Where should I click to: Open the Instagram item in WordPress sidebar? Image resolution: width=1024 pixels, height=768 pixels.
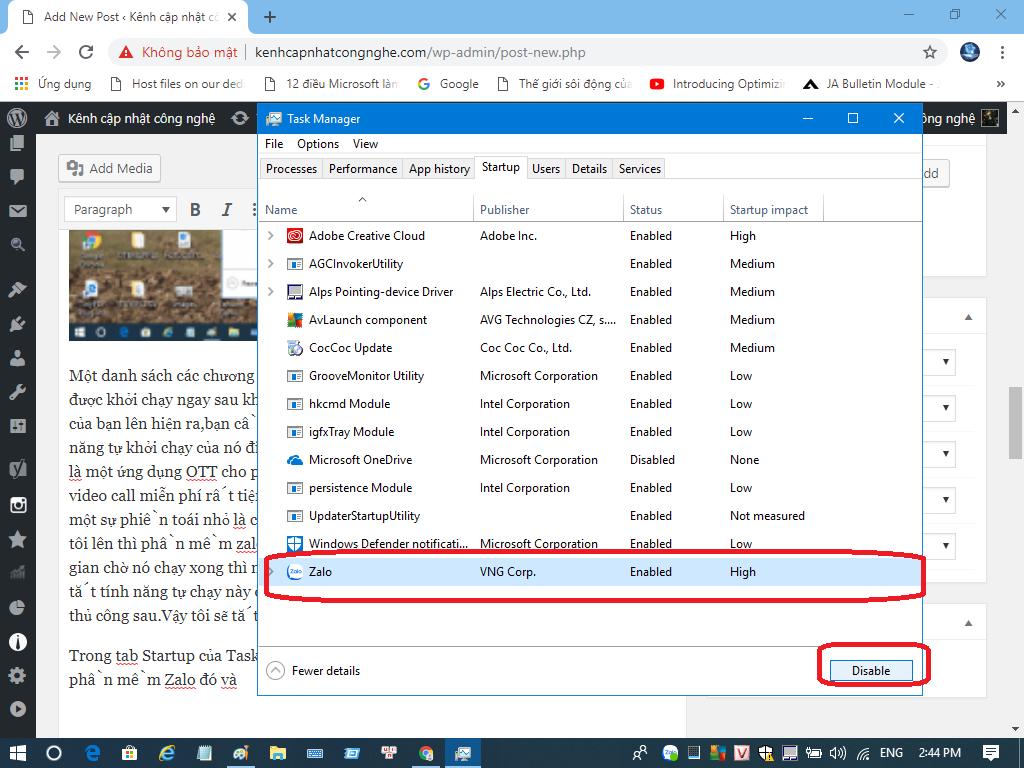17,504
